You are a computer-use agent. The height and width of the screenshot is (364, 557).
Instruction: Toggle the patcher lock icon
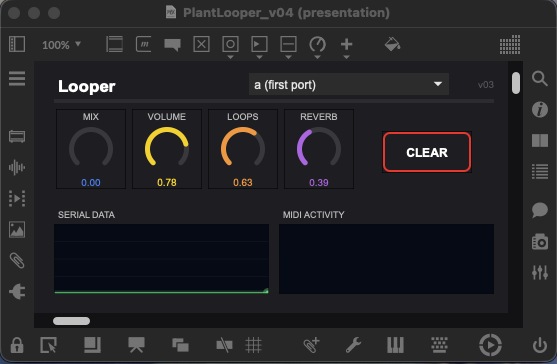(x=17, y=345)
